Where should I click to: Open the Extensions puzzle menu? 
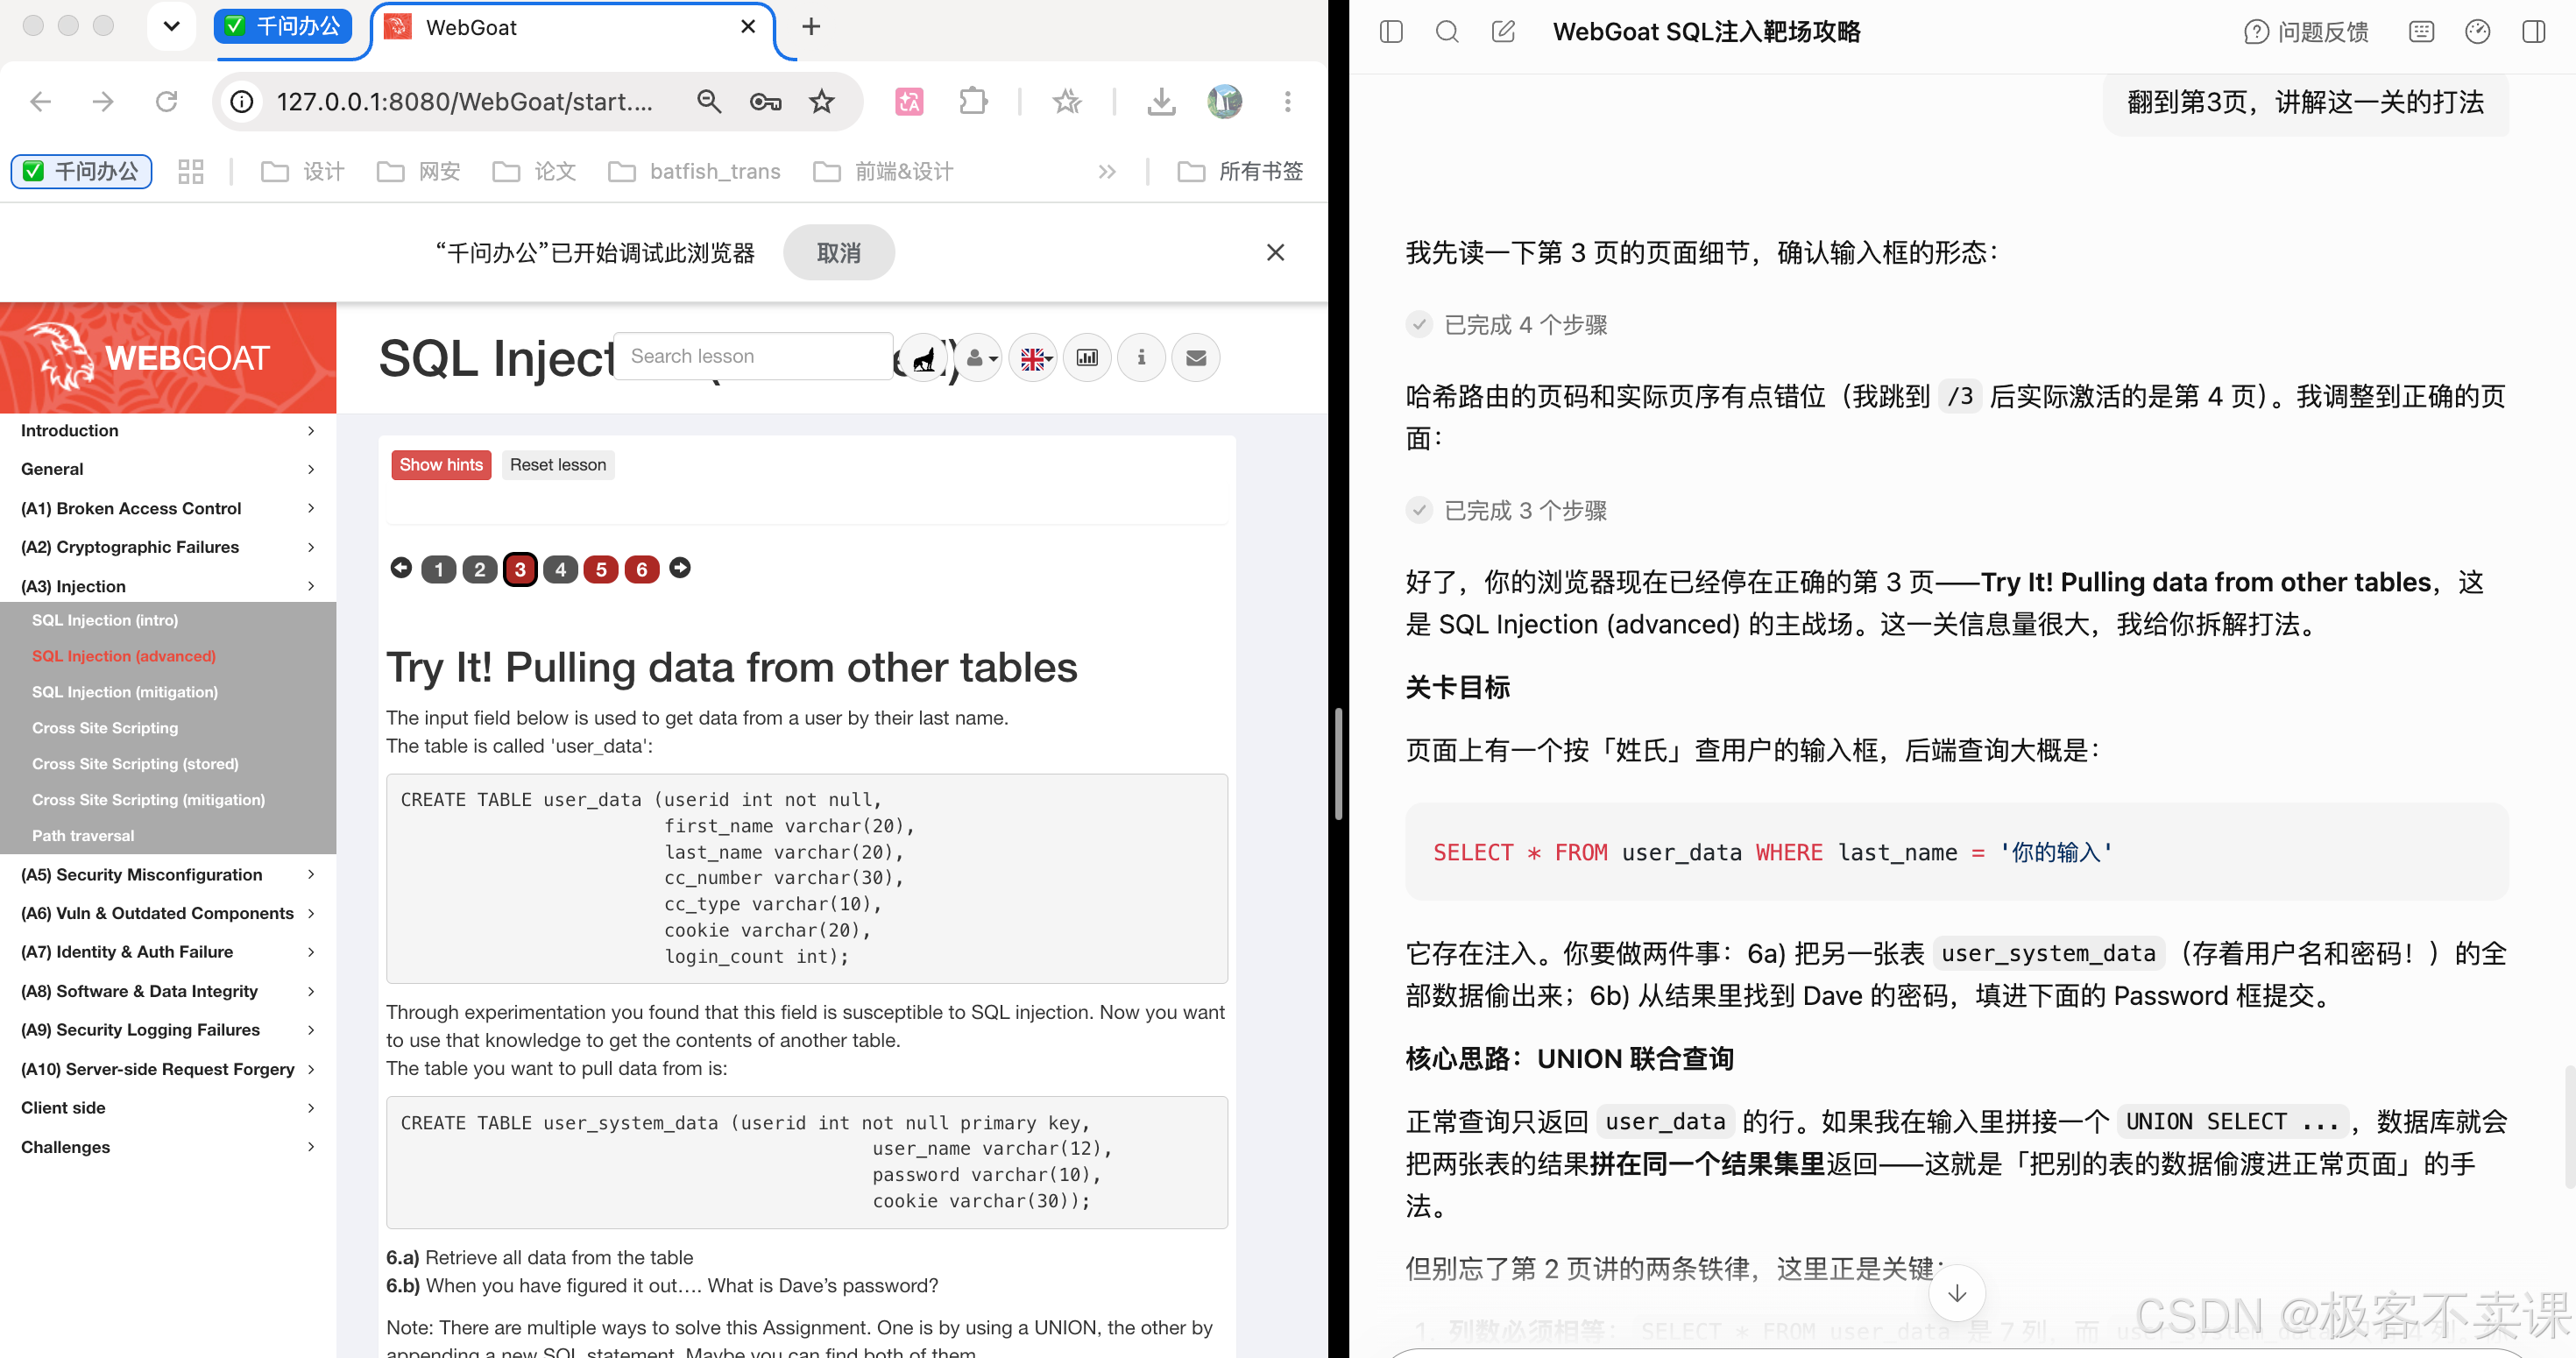(x=973, y=101)
